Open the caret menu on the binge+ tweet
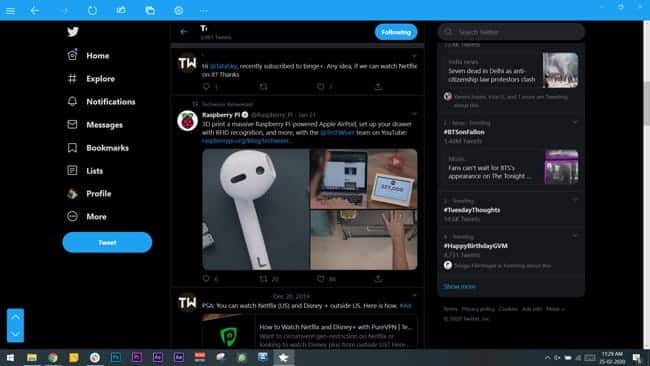This screenshot has height=366, width=650. (413, 56)
